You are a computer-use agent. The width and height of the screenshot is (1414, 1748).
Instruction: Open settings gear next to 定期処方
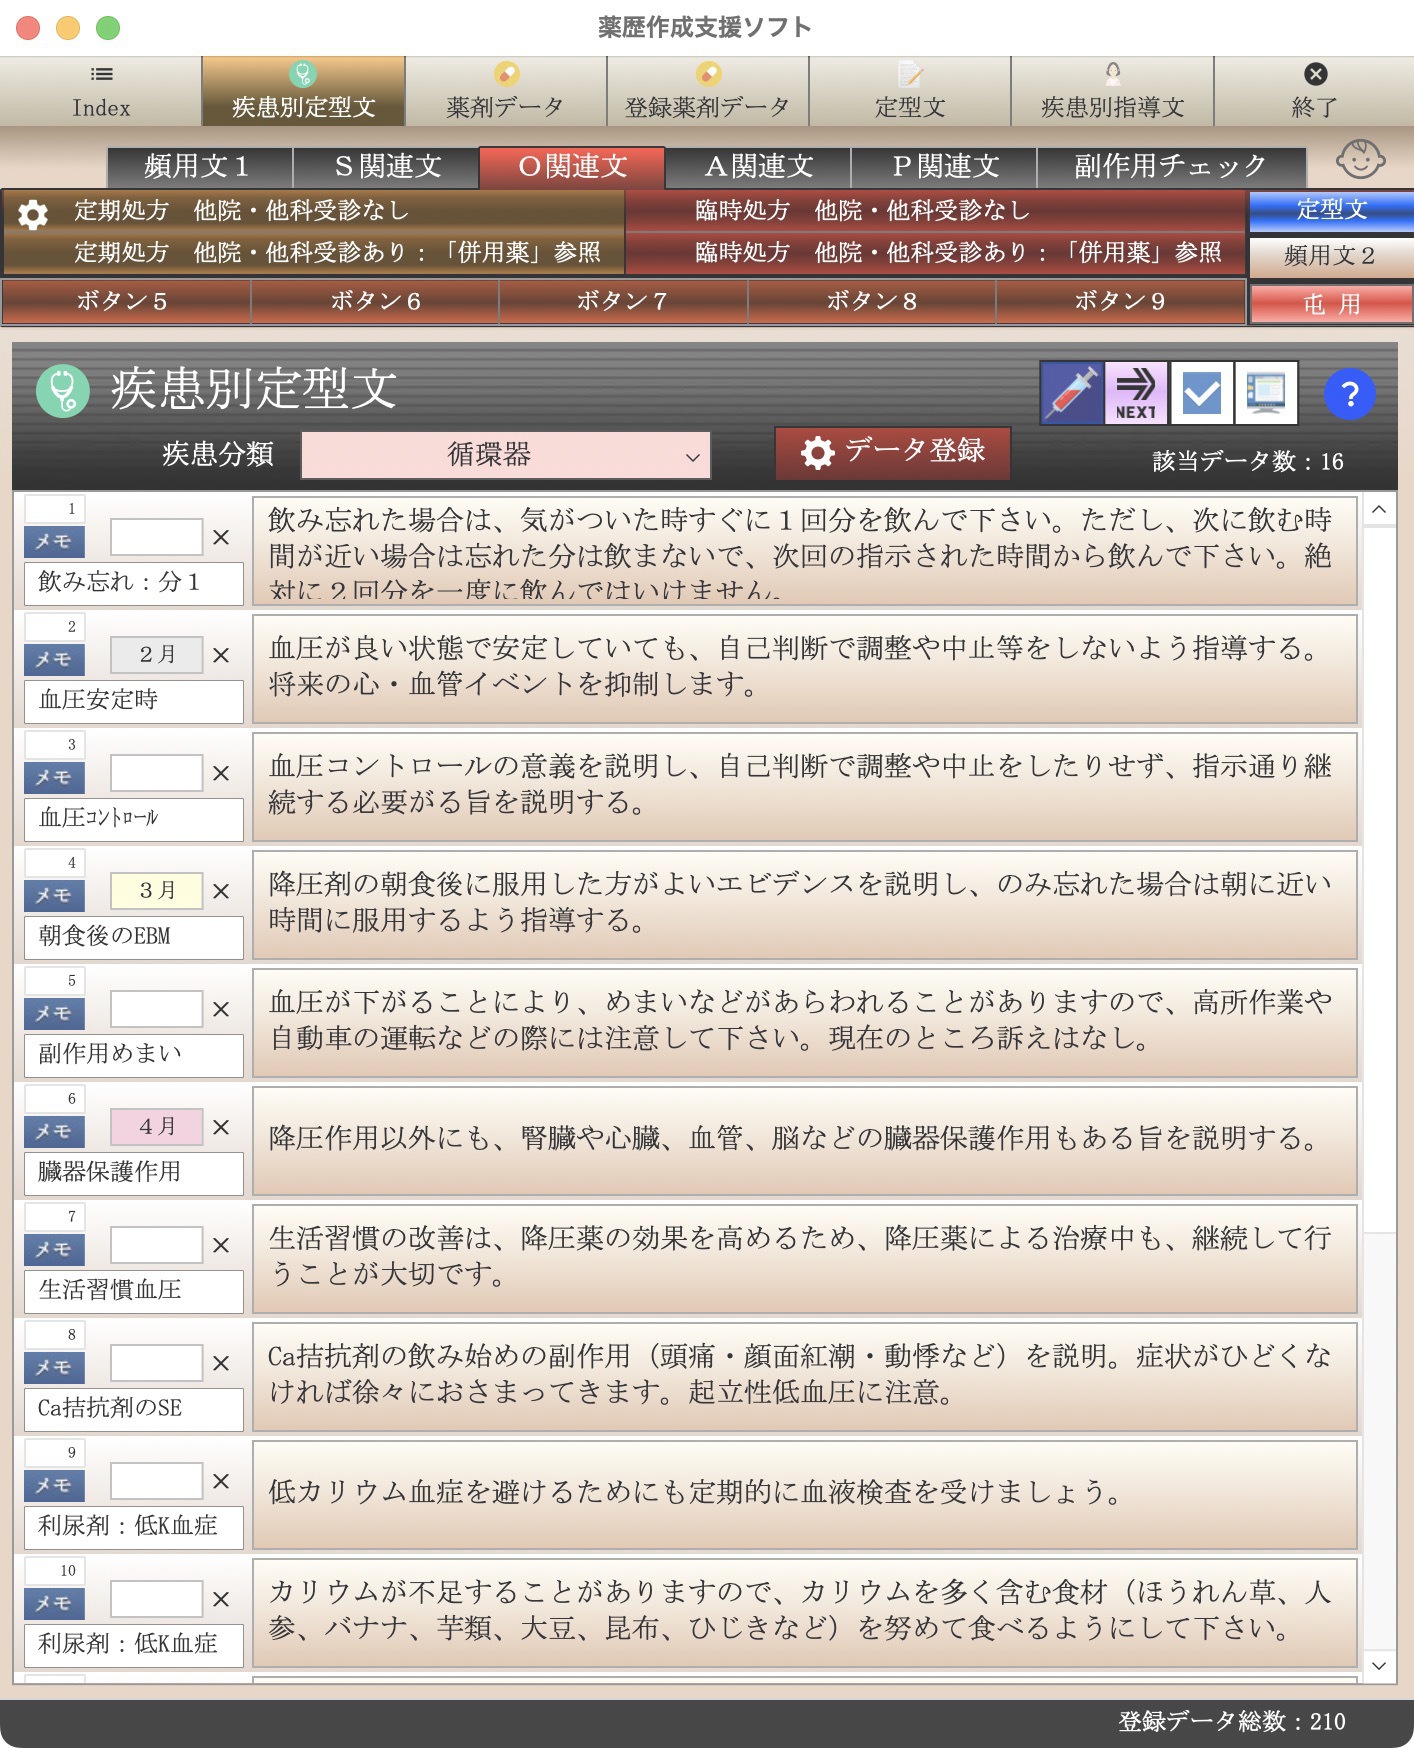click(33, 215)
